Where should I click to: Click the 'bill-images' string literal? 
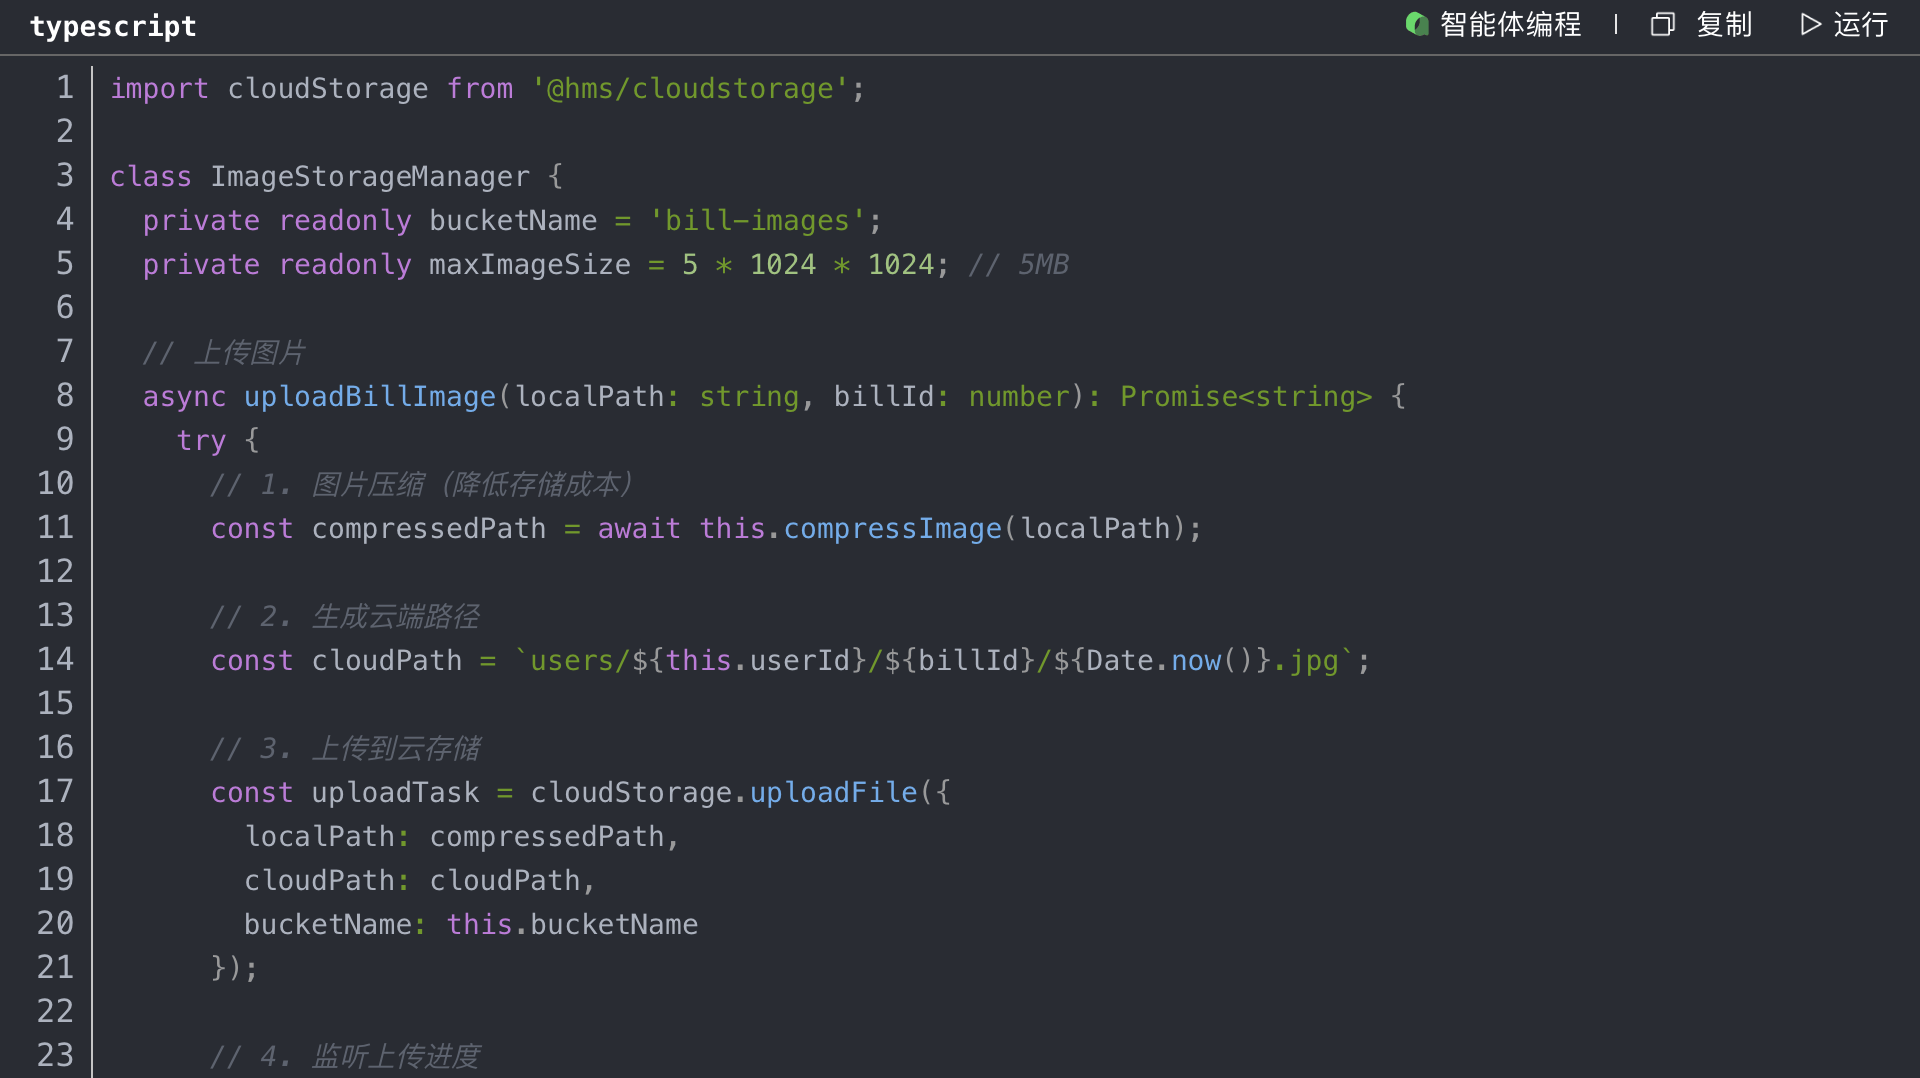point(757,221)
